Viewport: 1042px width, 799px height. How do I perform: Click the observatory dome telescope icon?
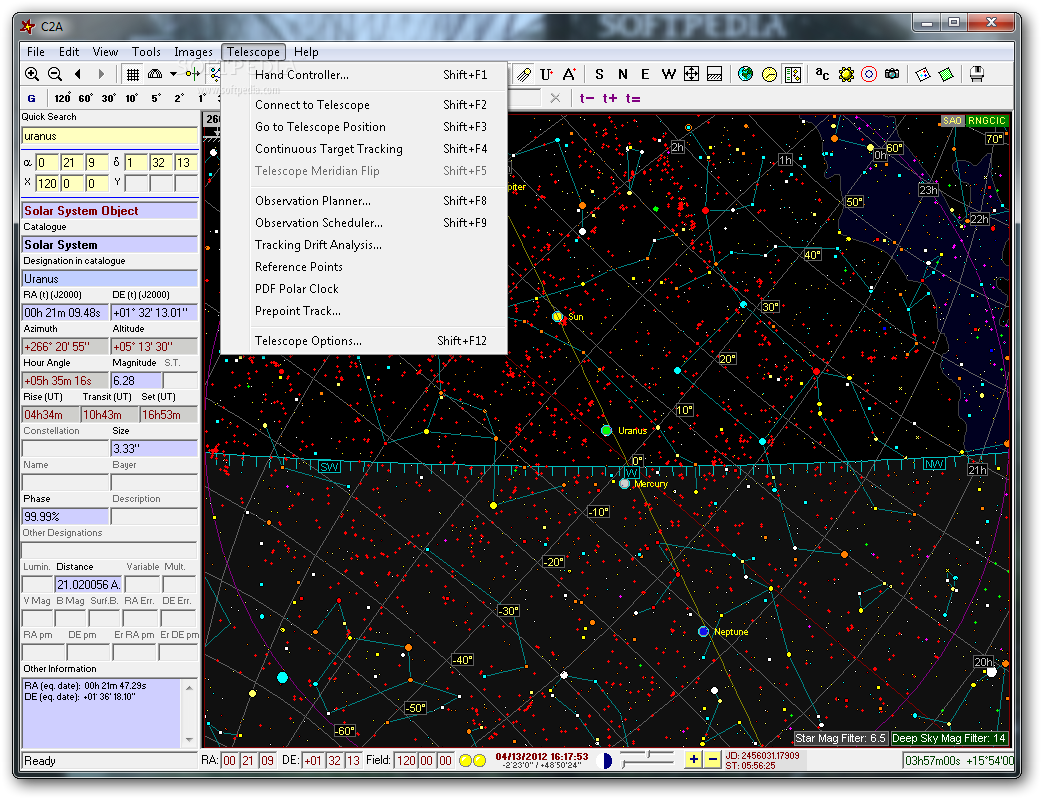point(976,74)
